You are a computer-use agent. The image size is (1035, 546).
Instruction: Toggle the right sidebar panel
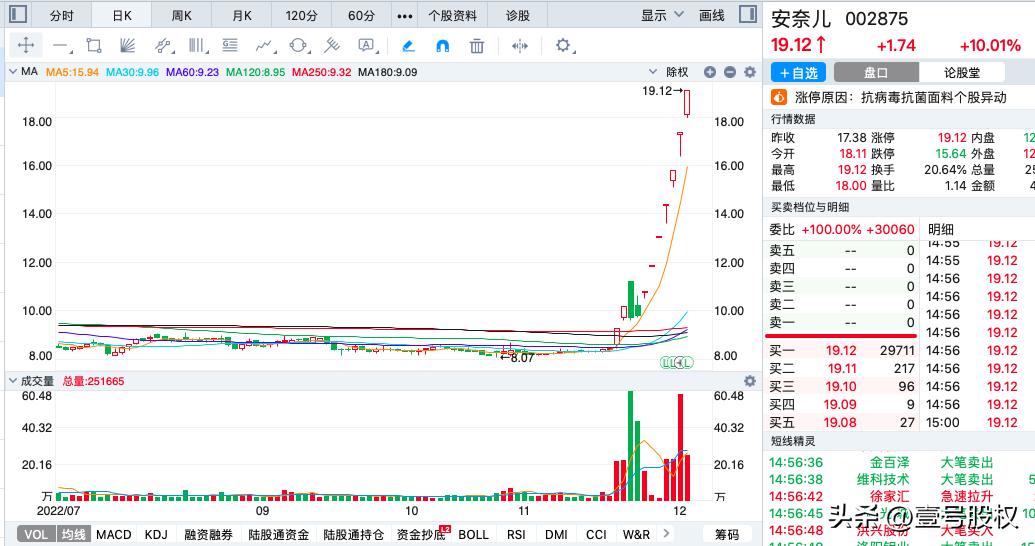746,15
